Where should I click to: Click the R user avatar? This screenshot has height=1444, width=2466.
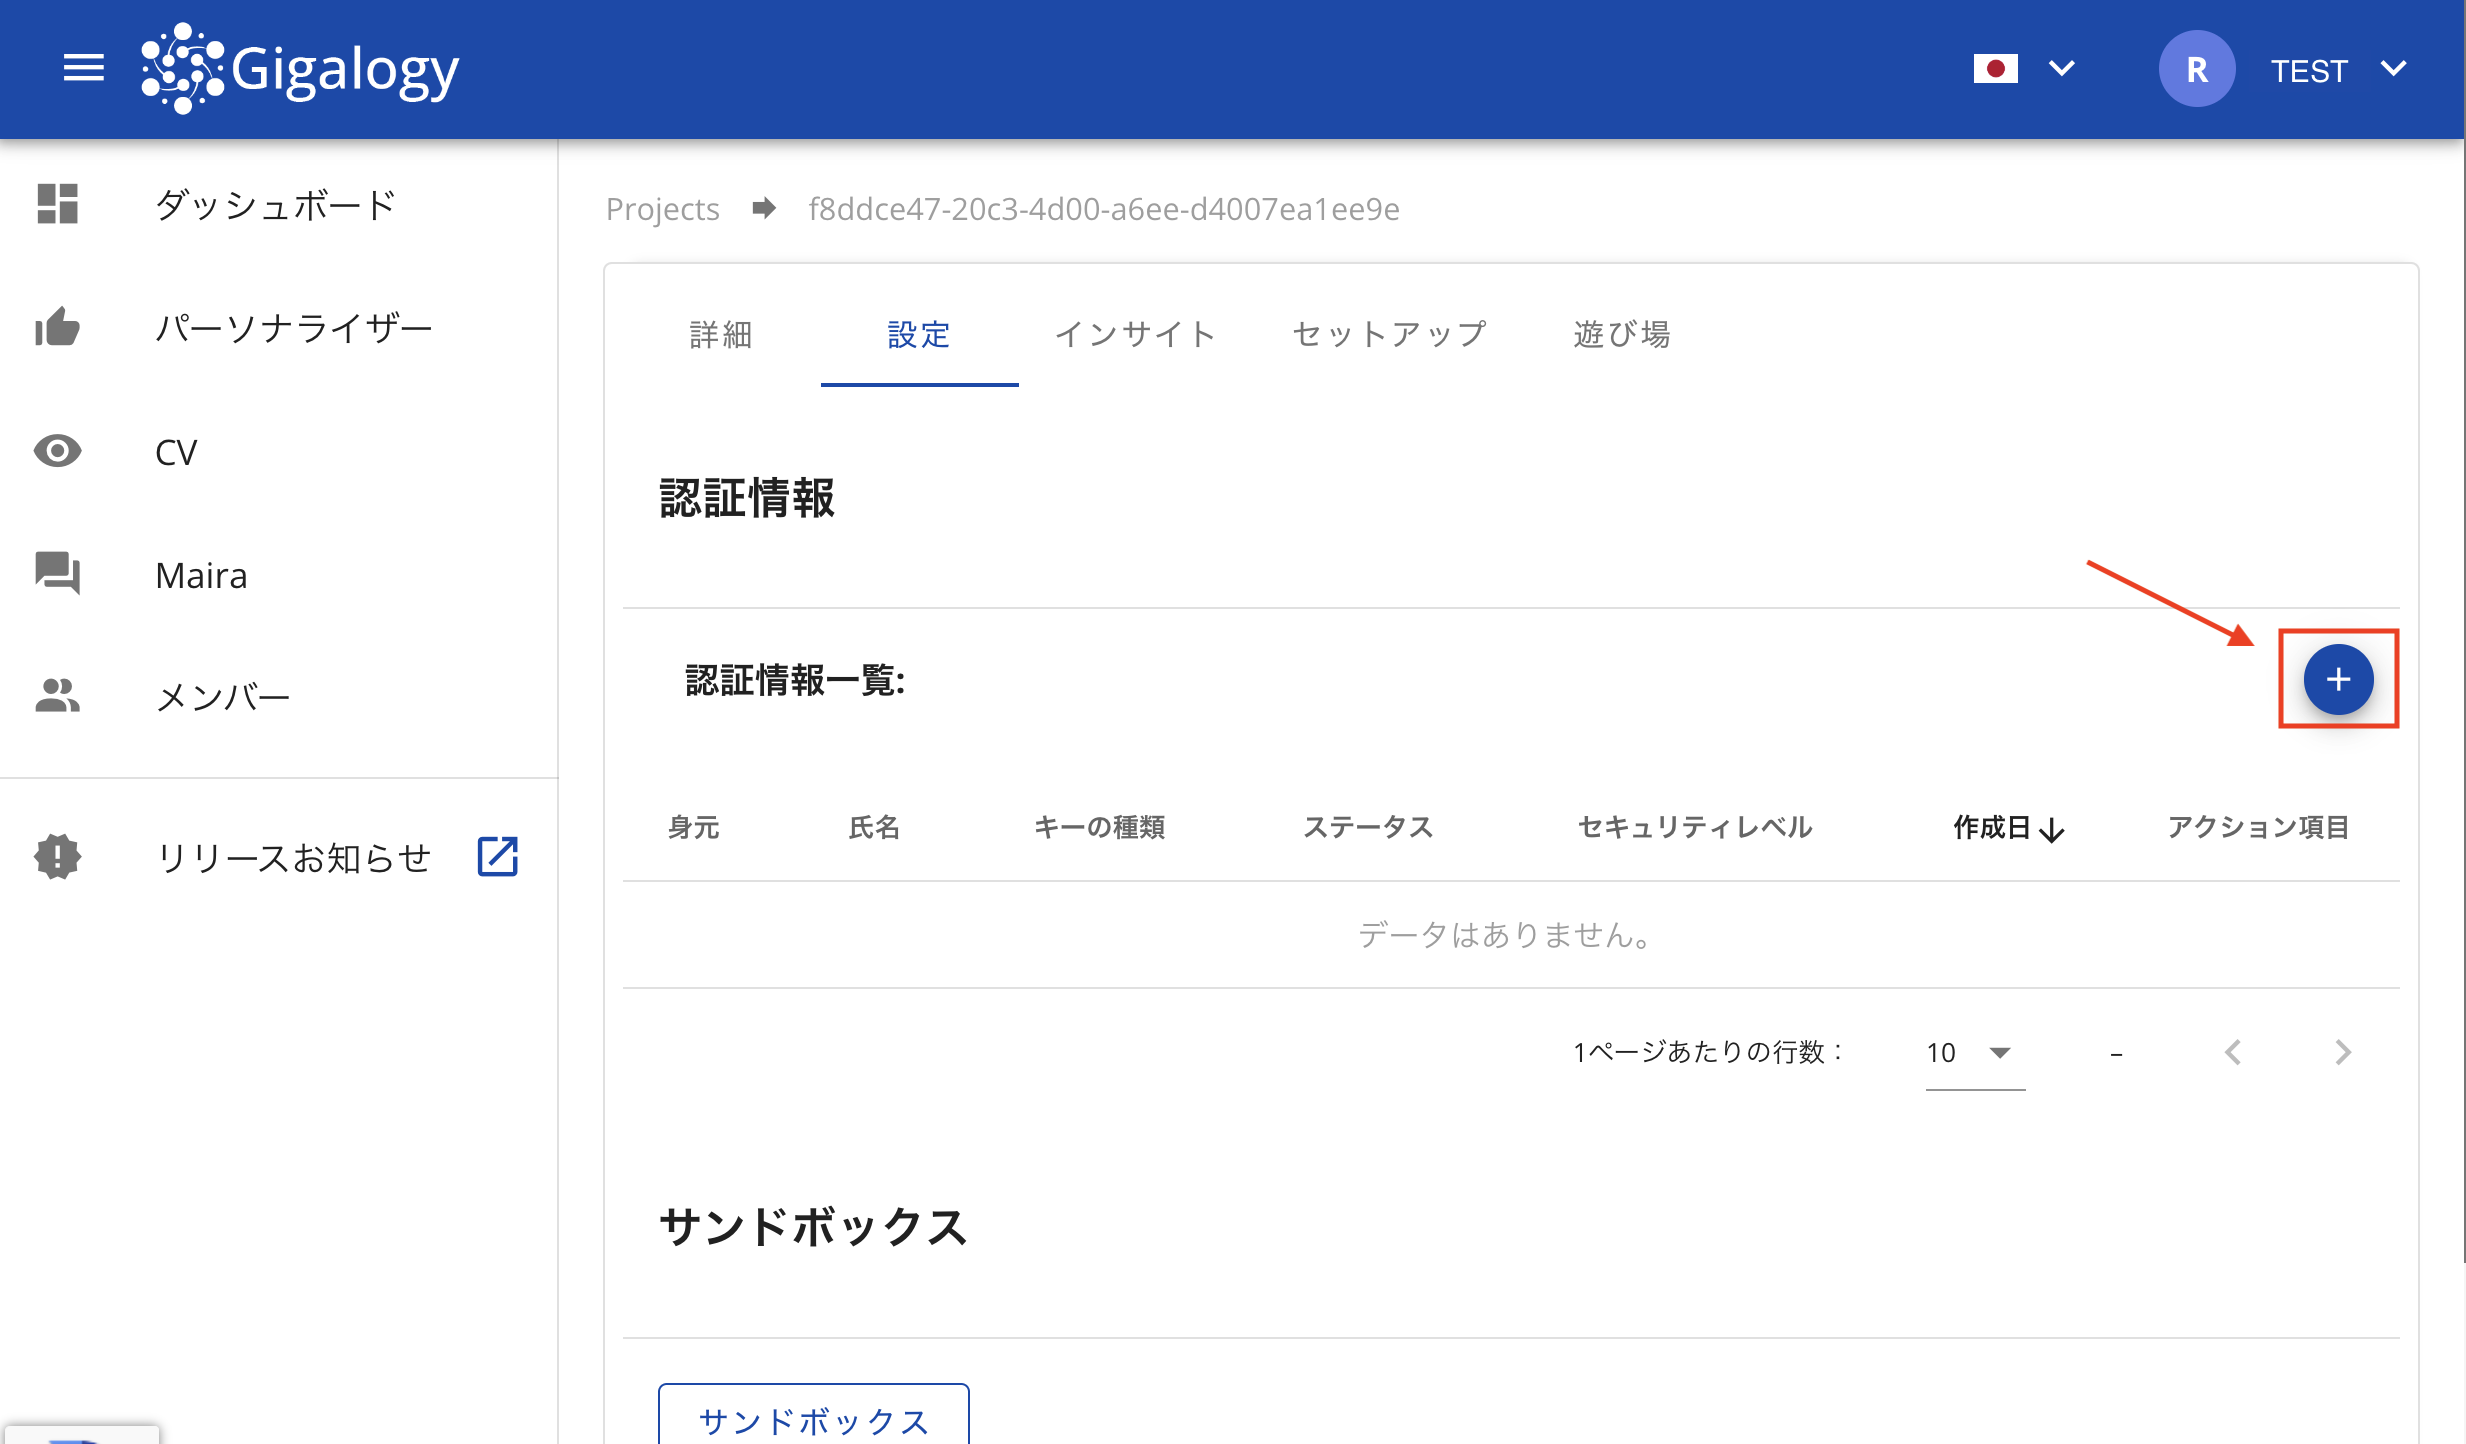tap(2196, 69)
